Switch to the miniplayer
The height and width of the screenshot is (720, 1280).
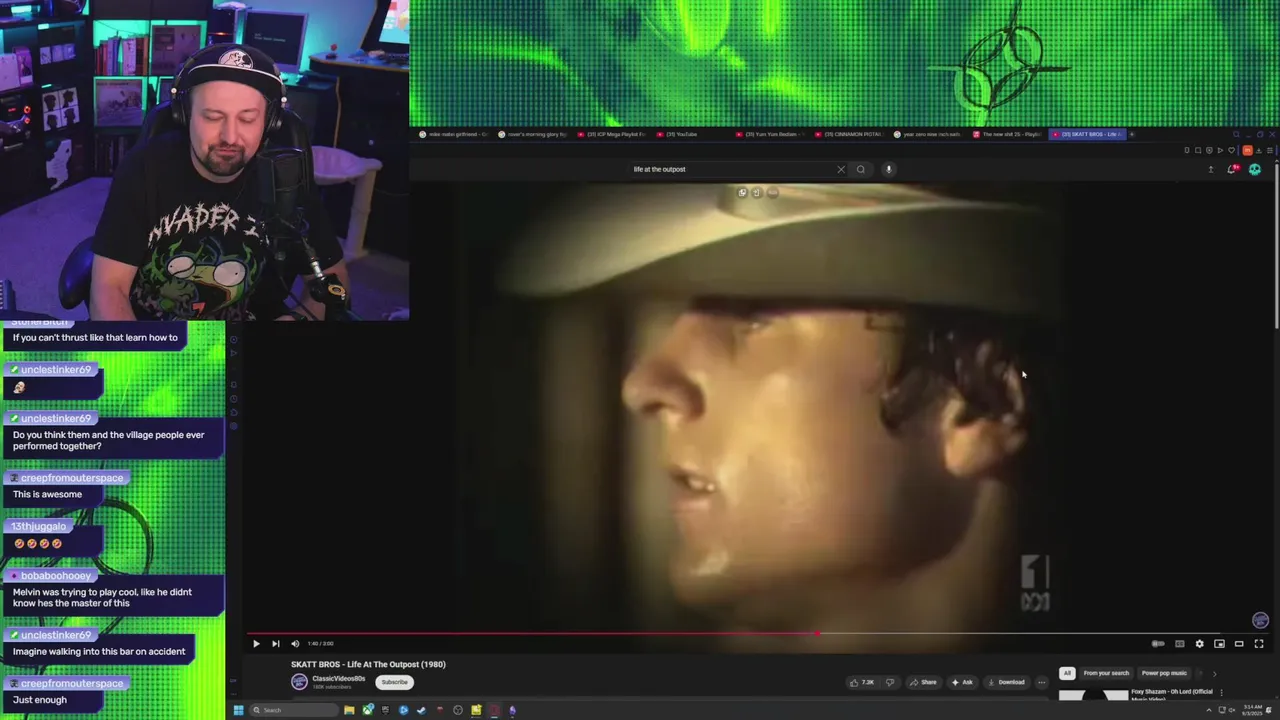[1219, 644]
